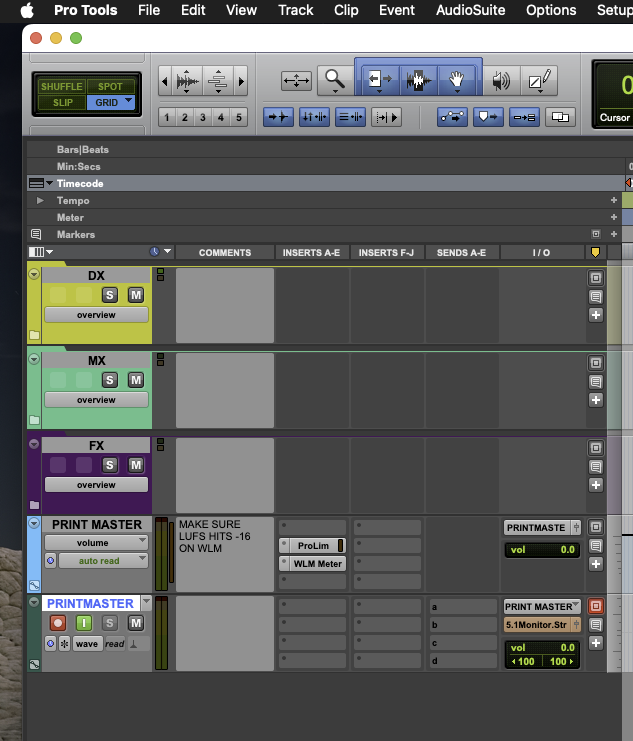Solo the FX folder track

coord(110,465)
